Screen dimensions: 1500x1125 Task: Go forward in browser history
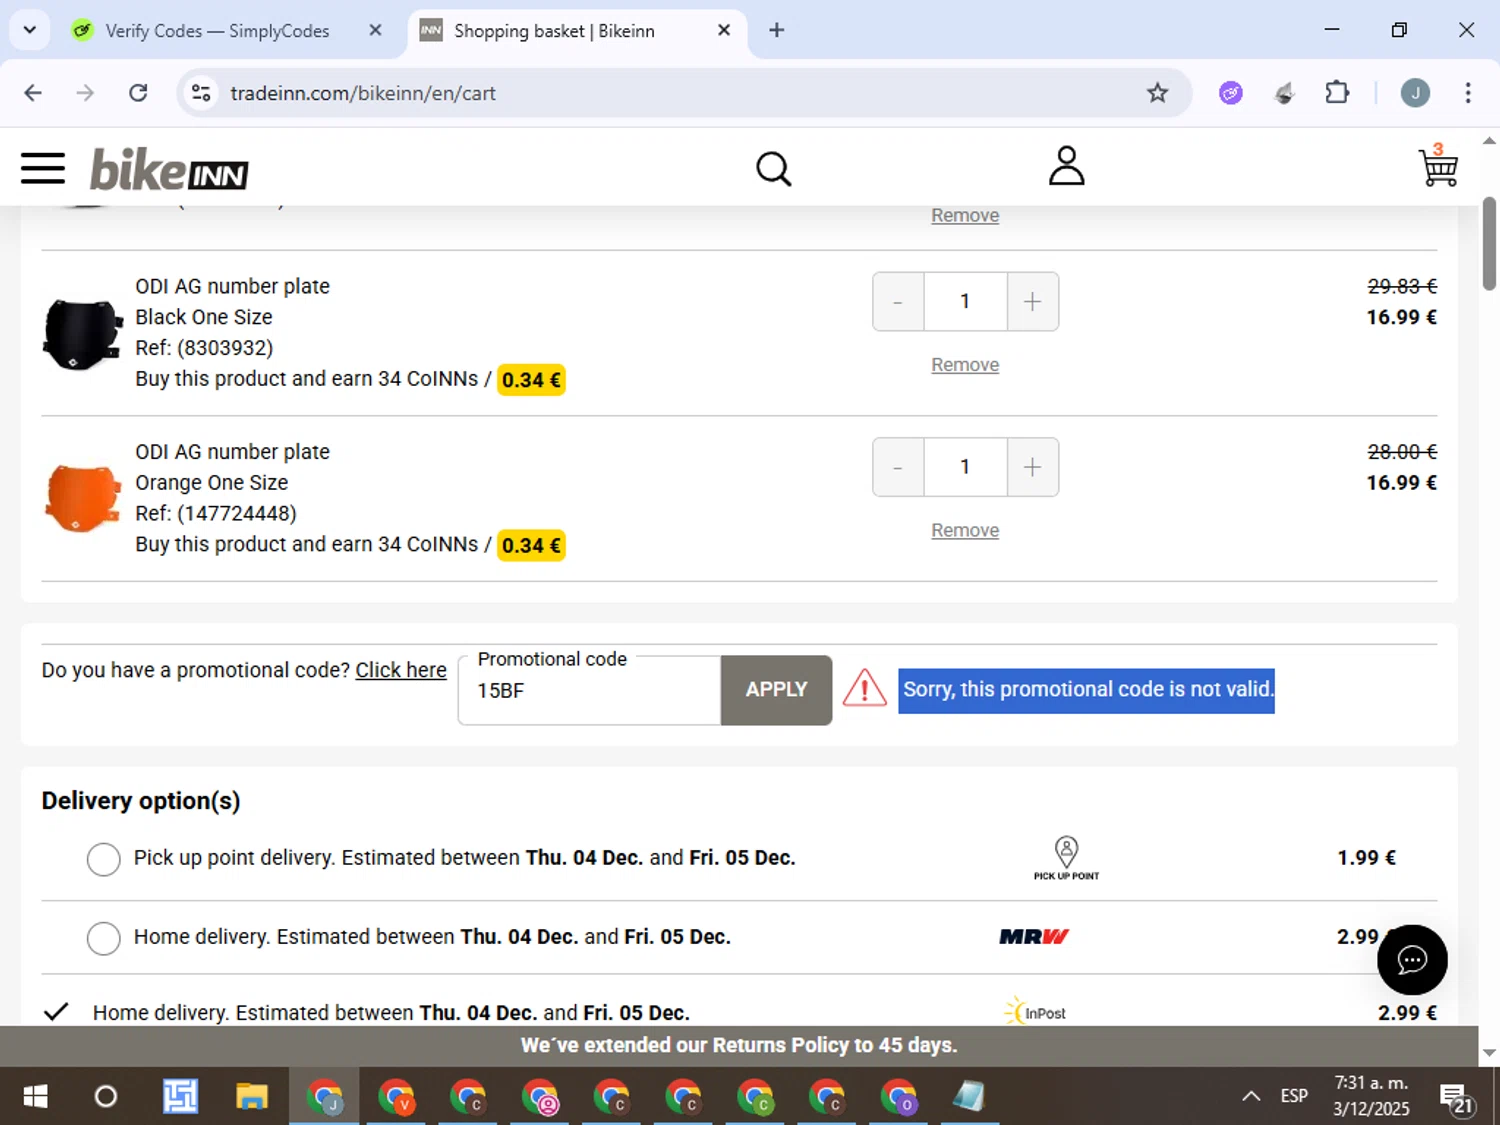pos(85,93)
